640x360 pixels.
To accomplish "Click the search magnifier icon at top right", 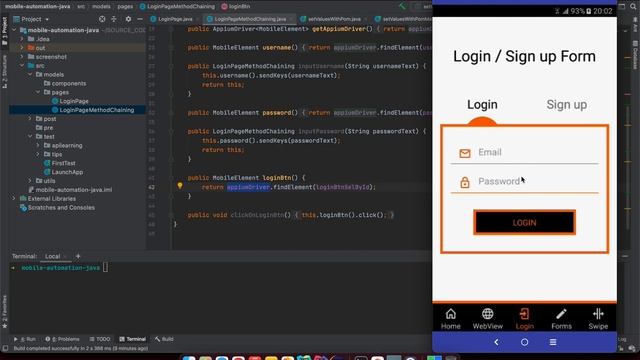I will 633,6.
